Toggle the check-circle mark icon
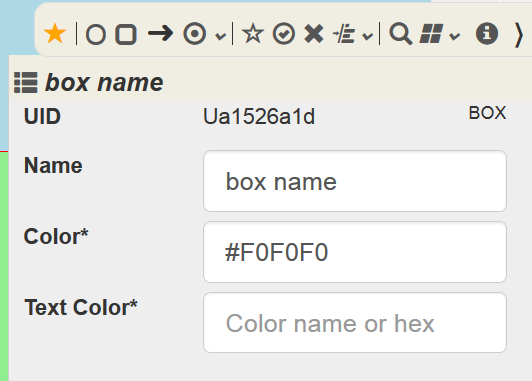Screen dimensions: 532x381 pos(284,34)
